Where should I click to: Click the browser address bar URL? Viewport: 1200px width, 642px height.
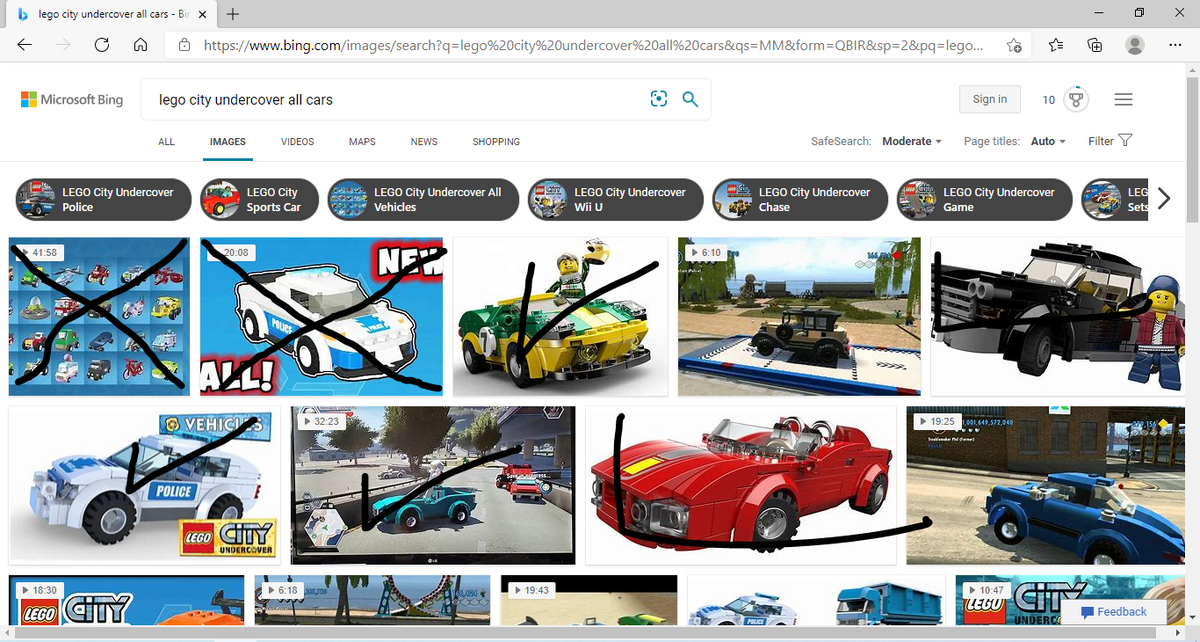pyautogui.click(x=593, y=45)
